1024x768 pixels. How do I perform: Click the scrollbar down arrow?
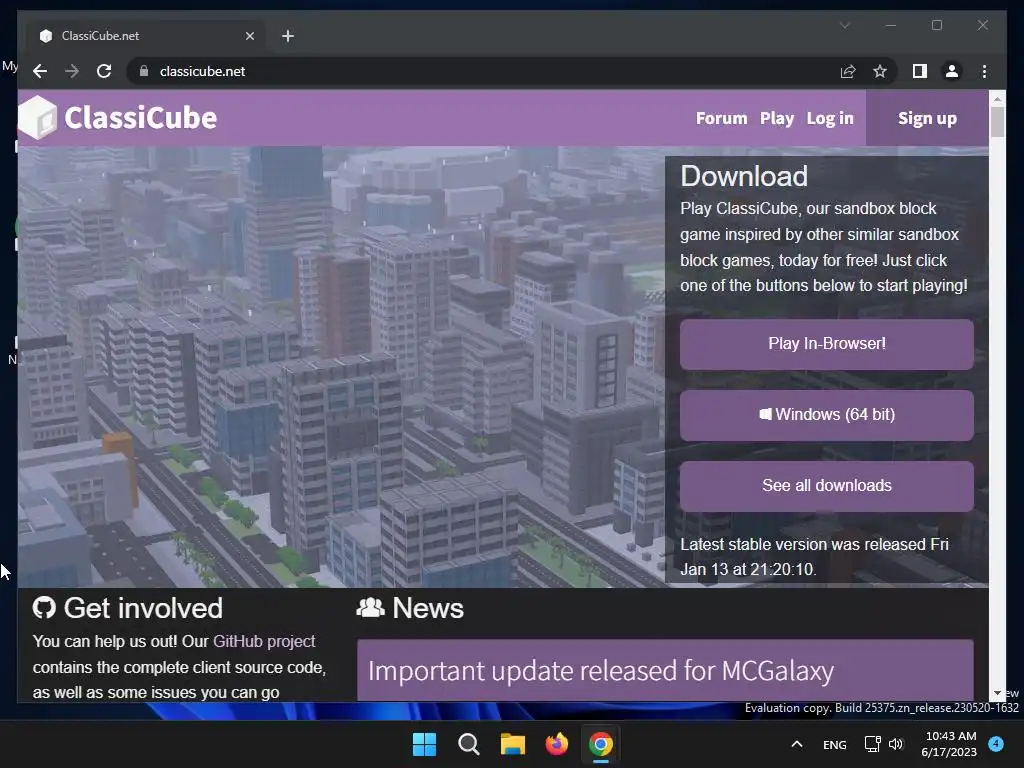pyautogui.click(x=997, y=693)
